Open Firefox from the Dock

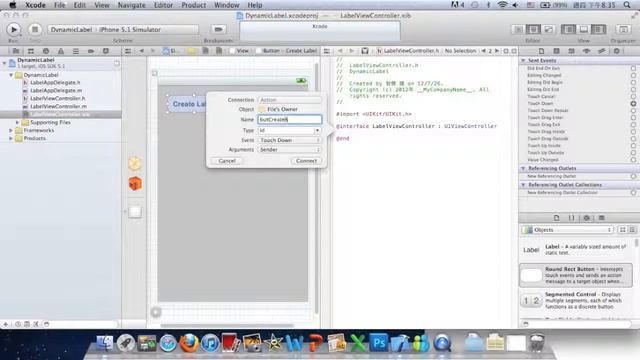[x=189, y=343]
